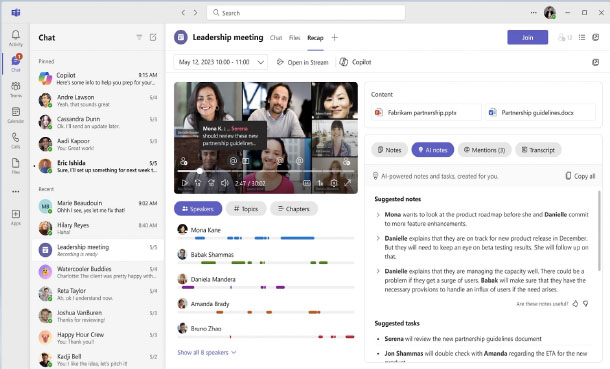Open chat with Andre Lawson
This screenshot has height=369, width=610.
pos(98,100)
